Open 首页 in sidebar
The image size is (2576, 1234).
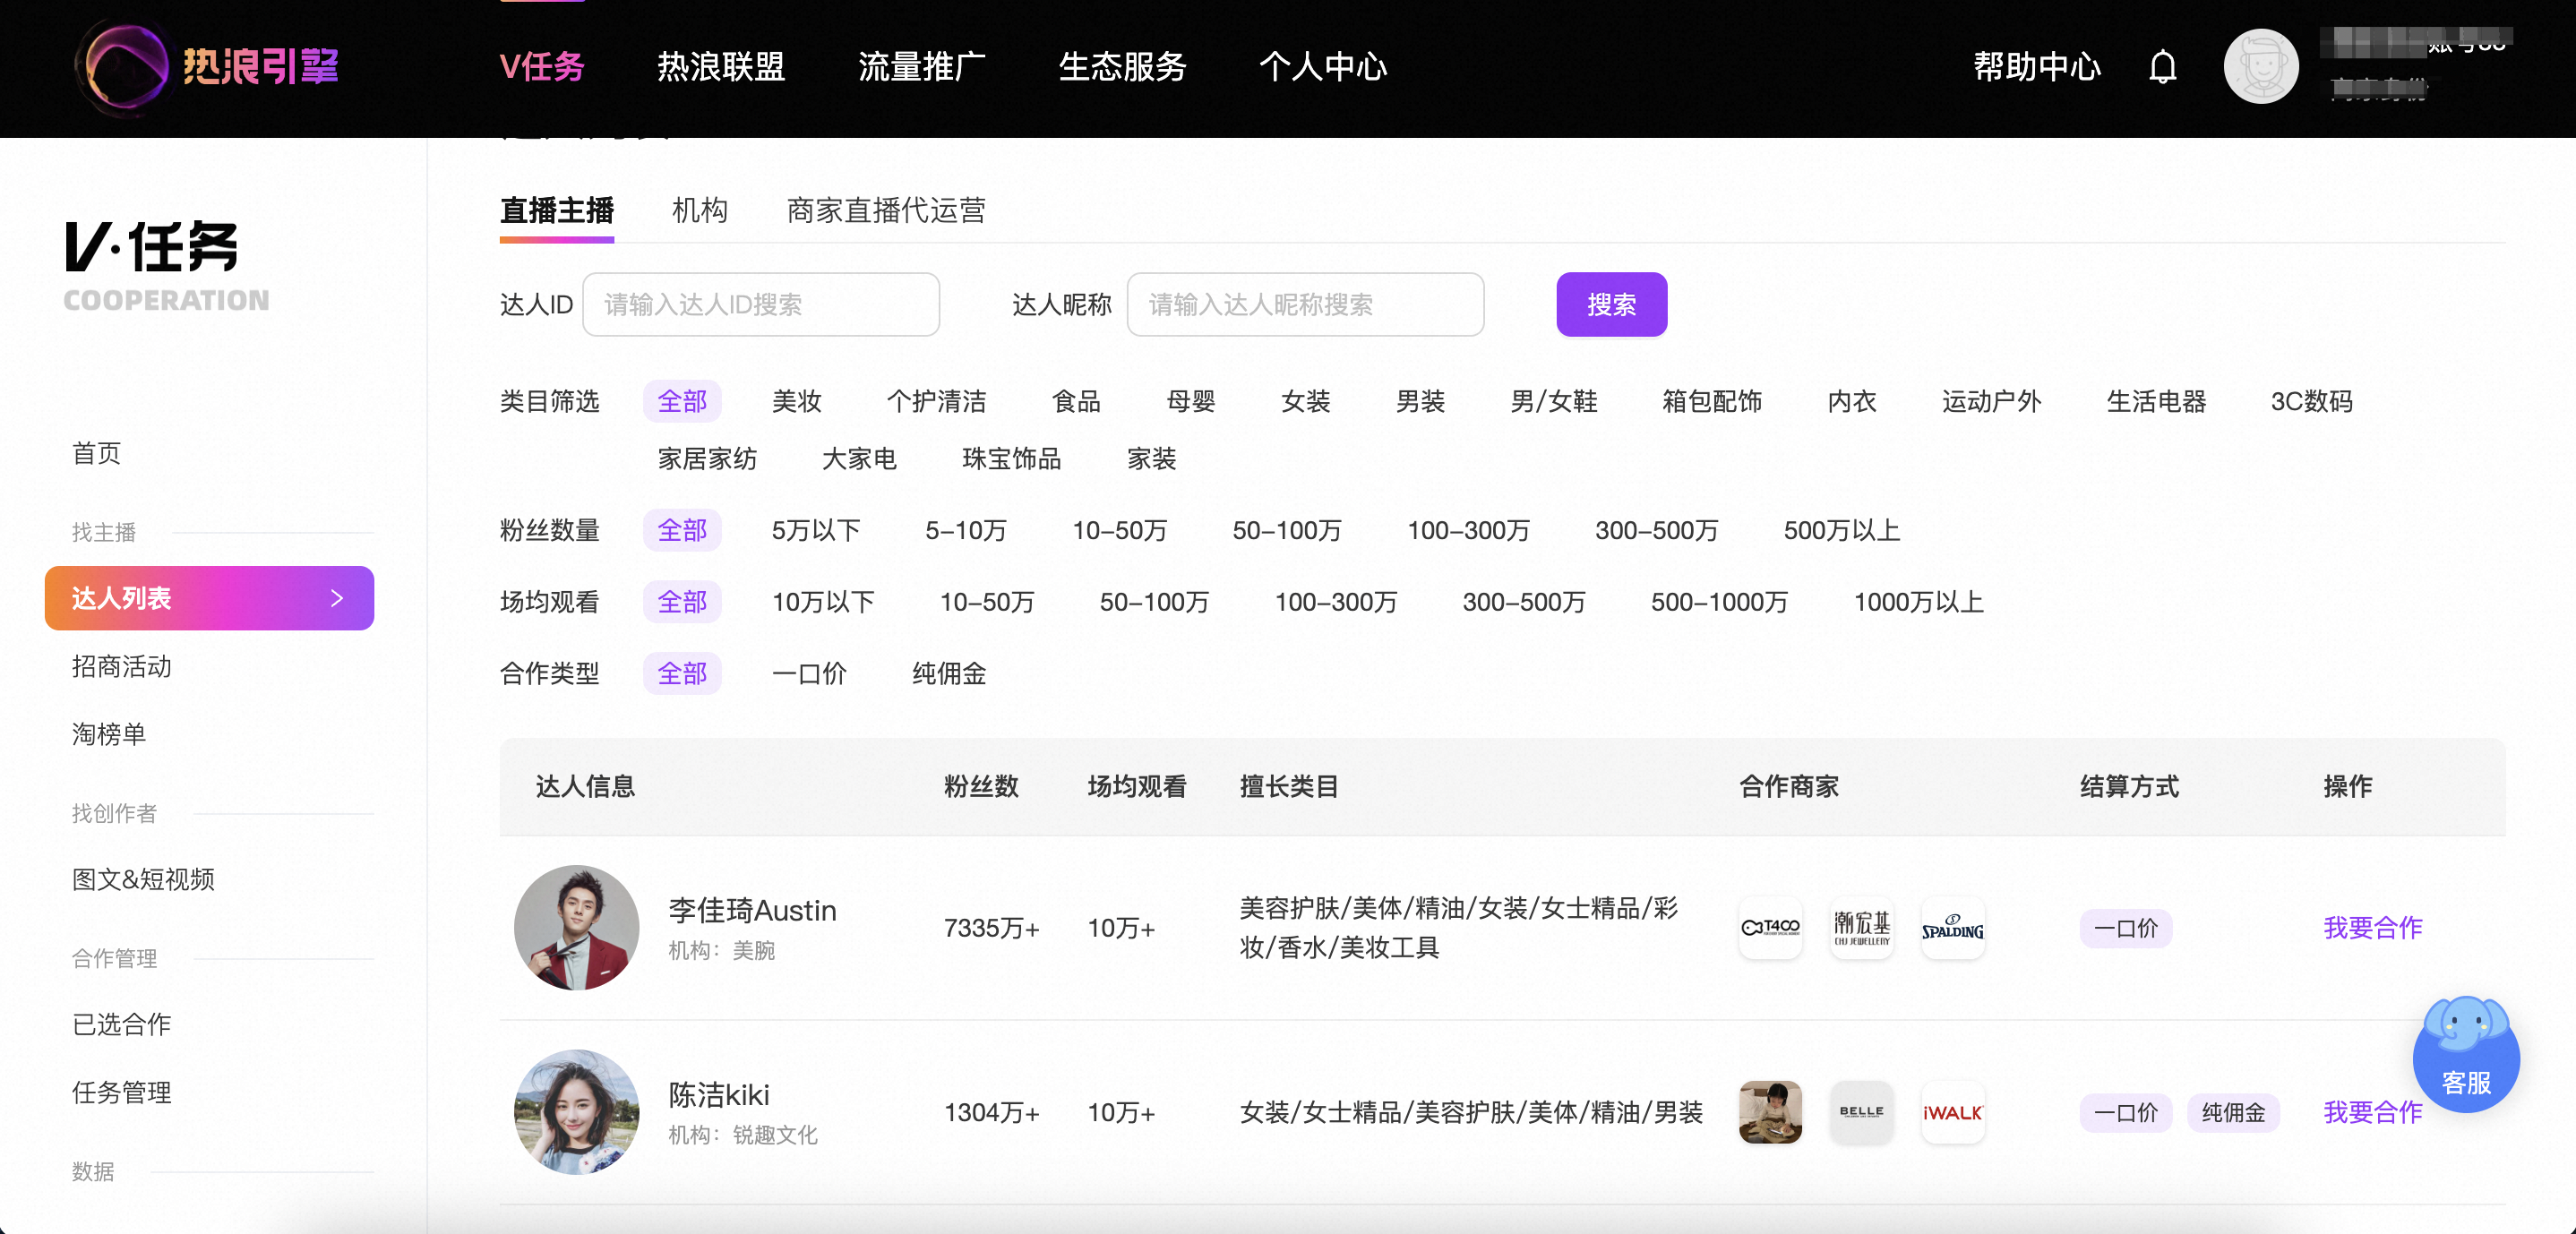pos(96,453)
